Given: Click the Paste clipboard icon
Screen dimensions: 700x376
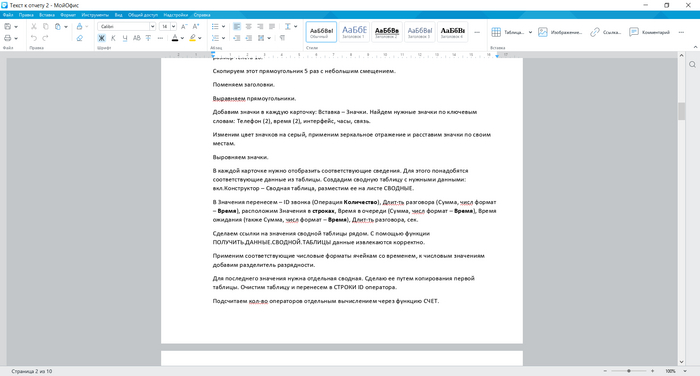Looking at the screenshot, I should click(x=58, y=27).
